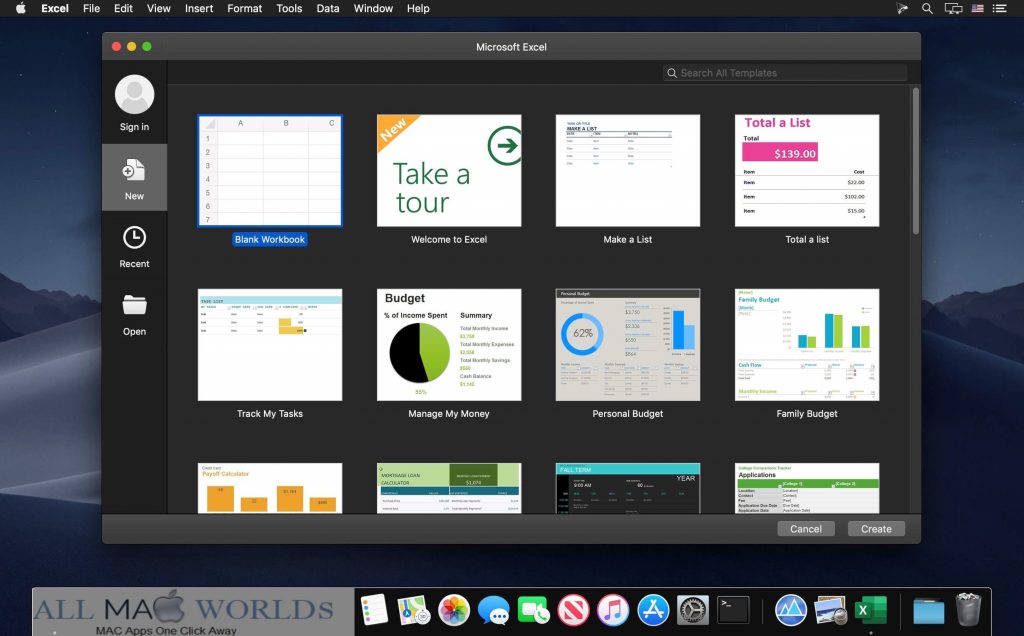1024x636 pixels.
Task: Open the View menu
Action: tap(159, 8)
